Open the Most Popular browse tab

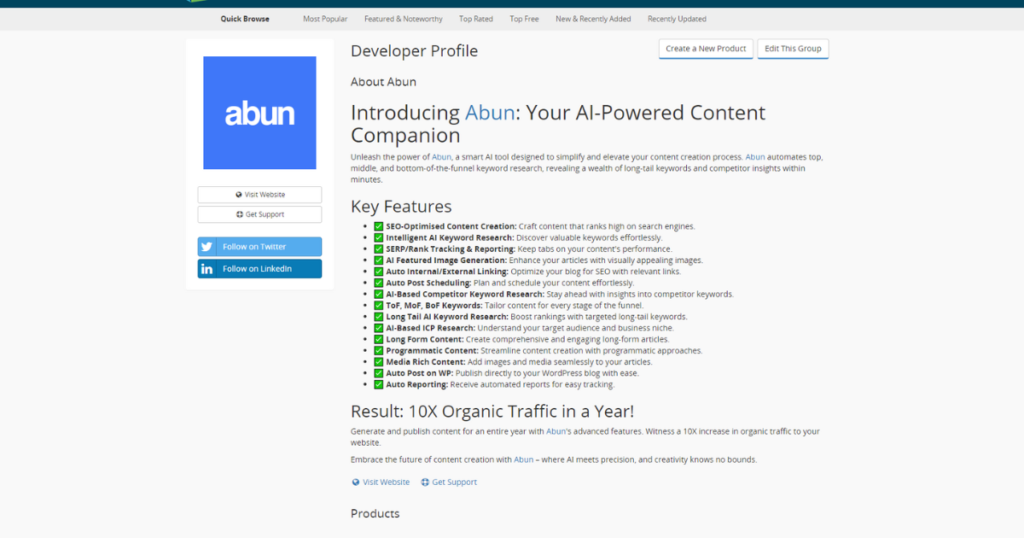point(325,19)
